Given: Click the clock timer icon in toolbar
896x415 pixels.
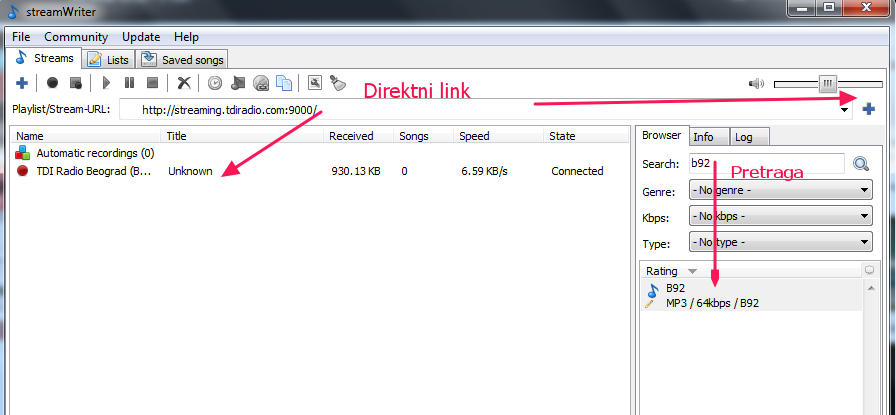Looking at the screenshot, I should pos(215,83).
